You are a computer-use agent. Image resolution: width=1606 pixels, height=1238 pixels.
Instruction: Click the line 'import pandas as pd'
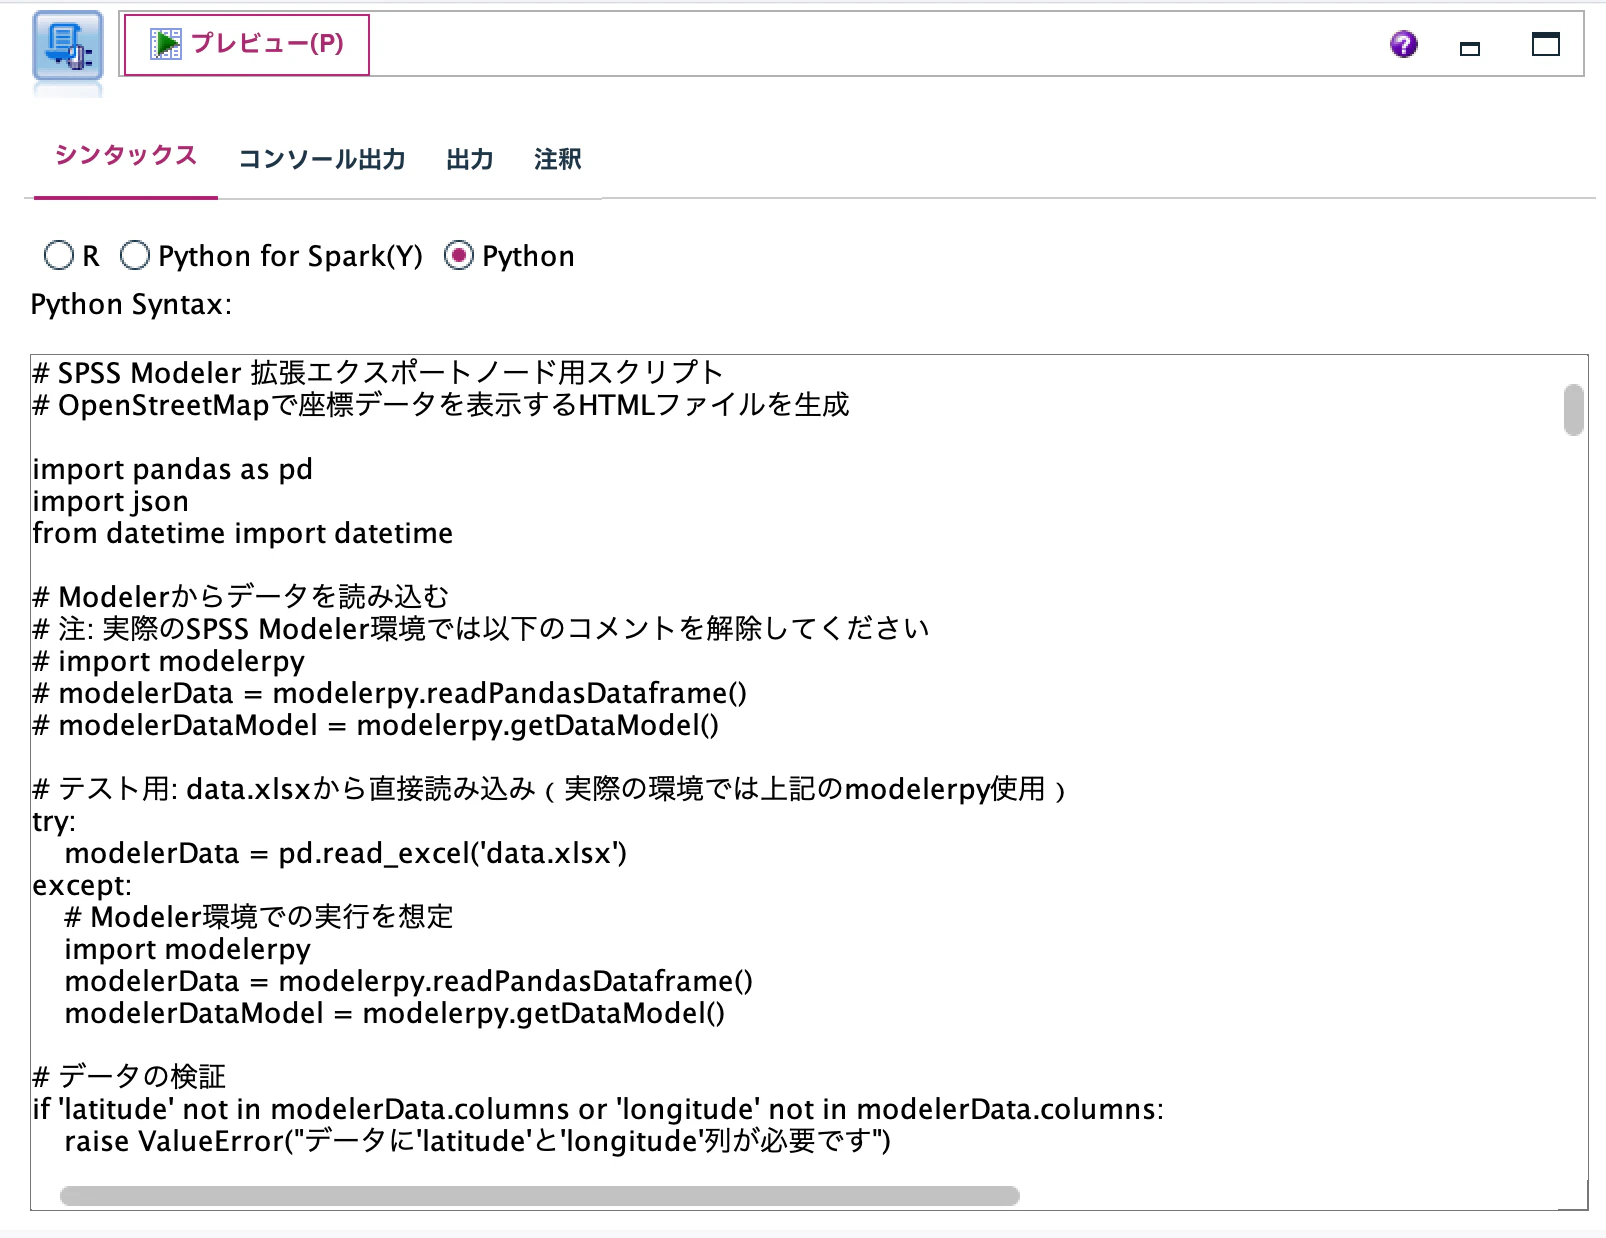point(173,469)
